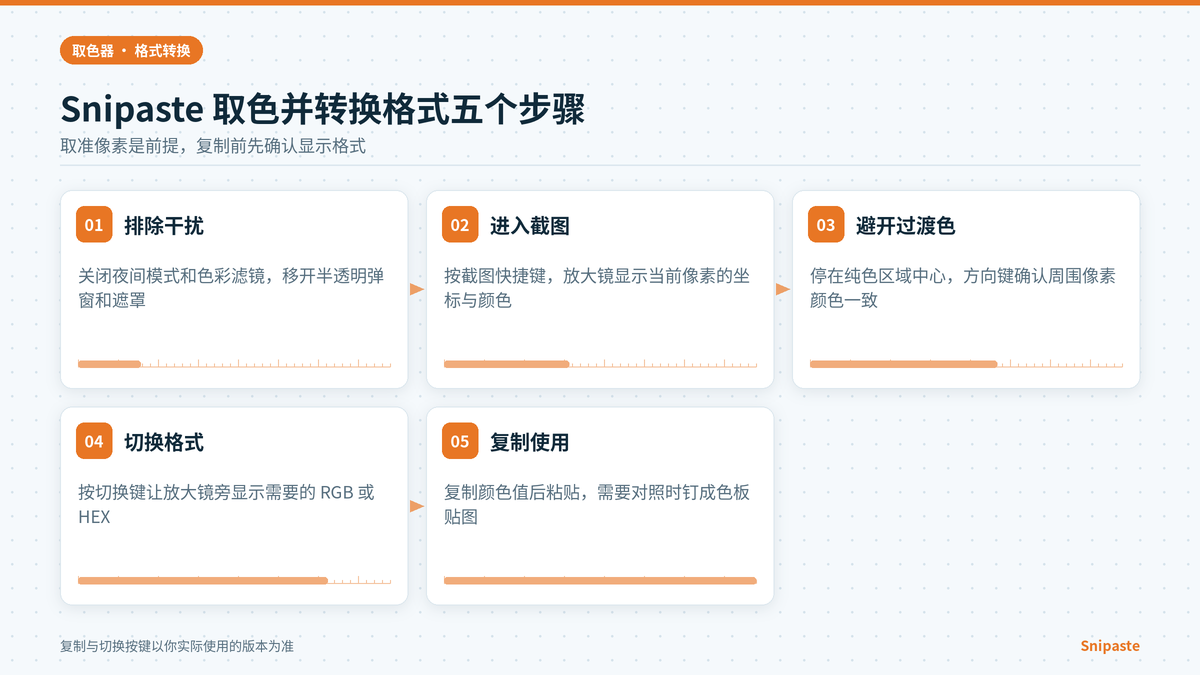
Task: Click the progress bar in the 排除干扰 card
Action: coord(234,364)
